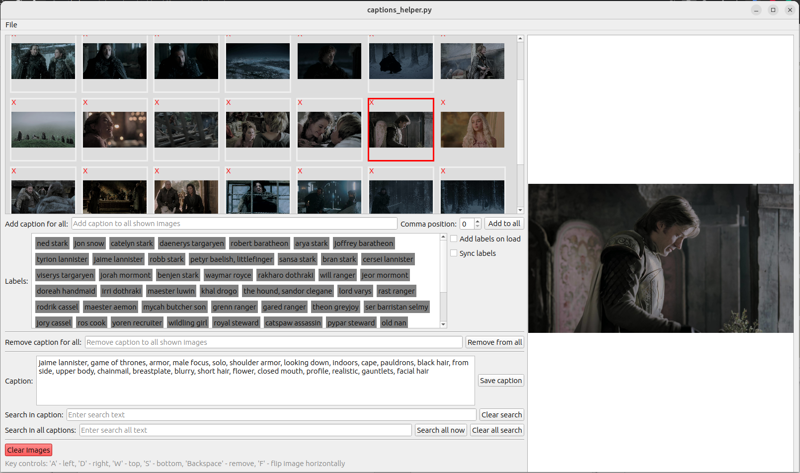Apply the jaime lannister label
The height and width of the screenshot is (473, 800).
pos(118,259)
